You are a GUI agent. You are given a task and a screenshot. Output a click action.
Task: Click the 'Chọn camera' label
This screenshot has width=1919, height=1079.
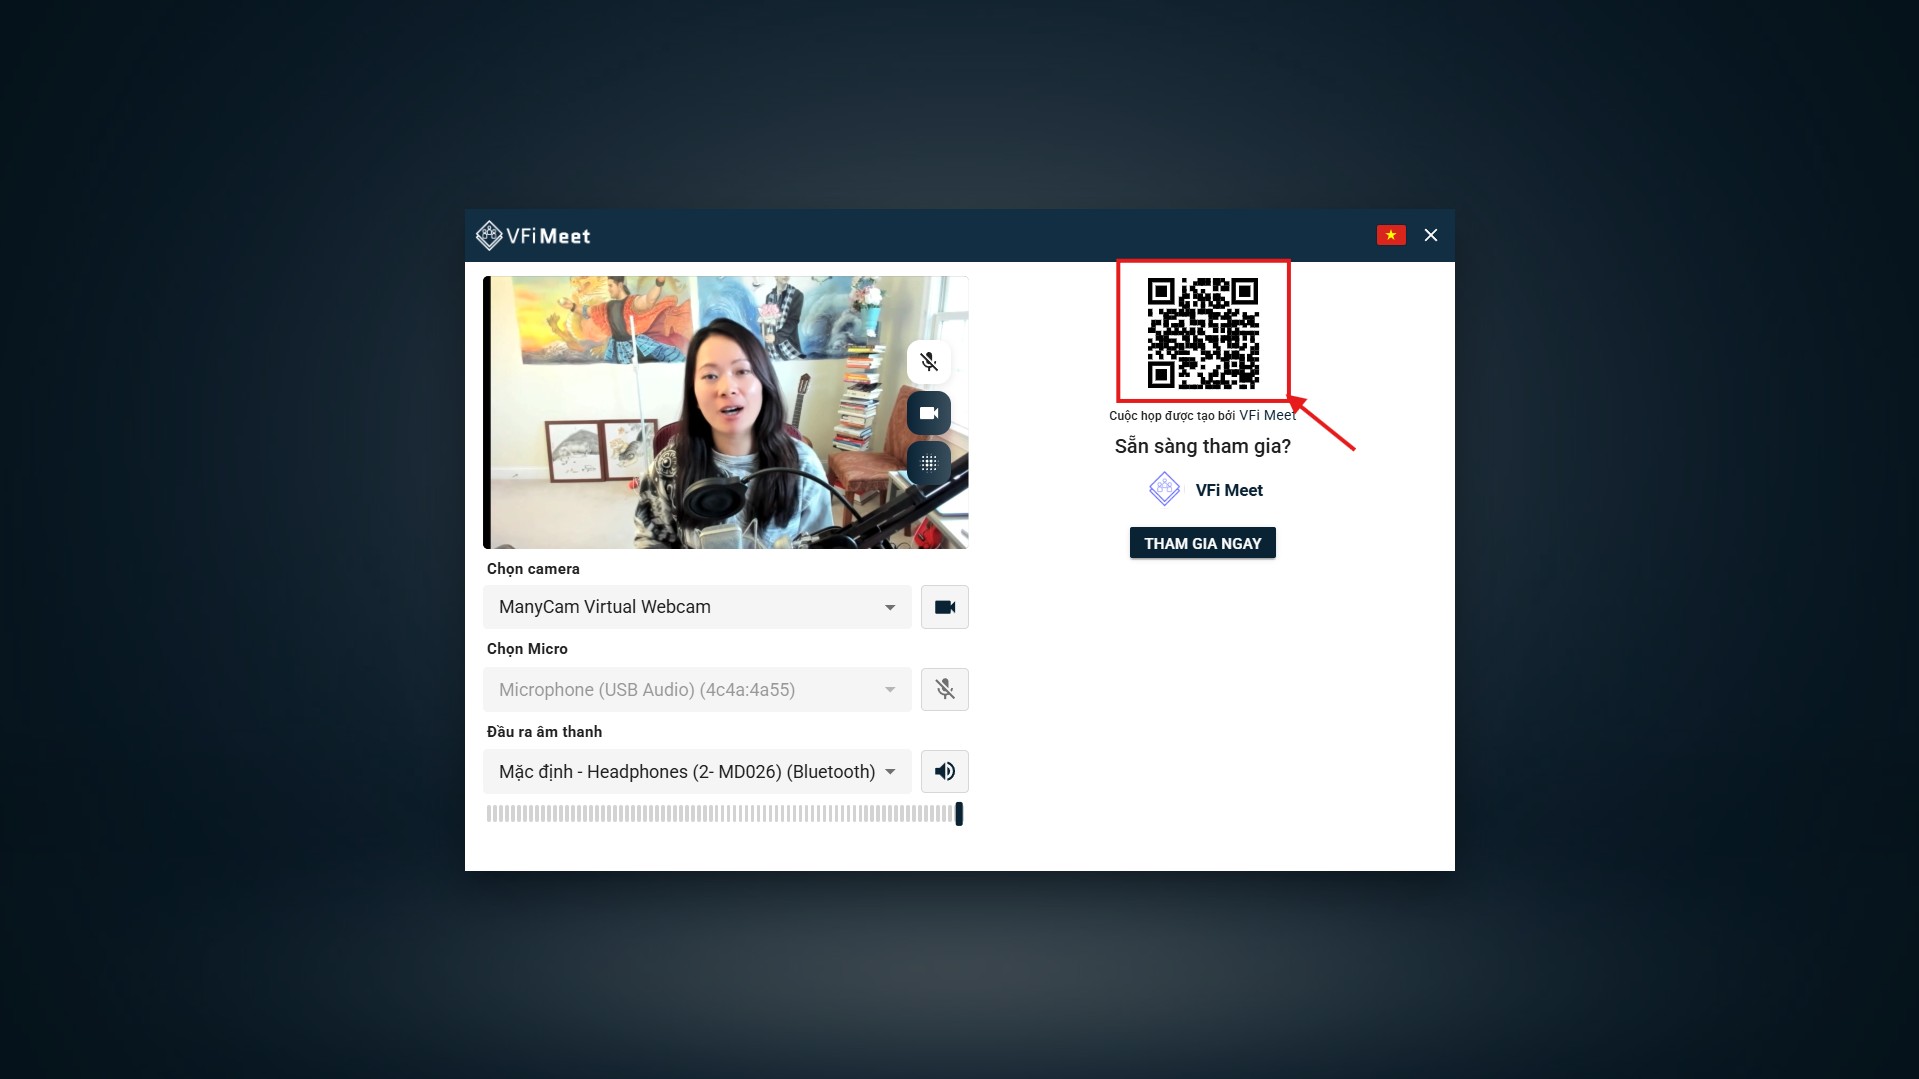533,568
